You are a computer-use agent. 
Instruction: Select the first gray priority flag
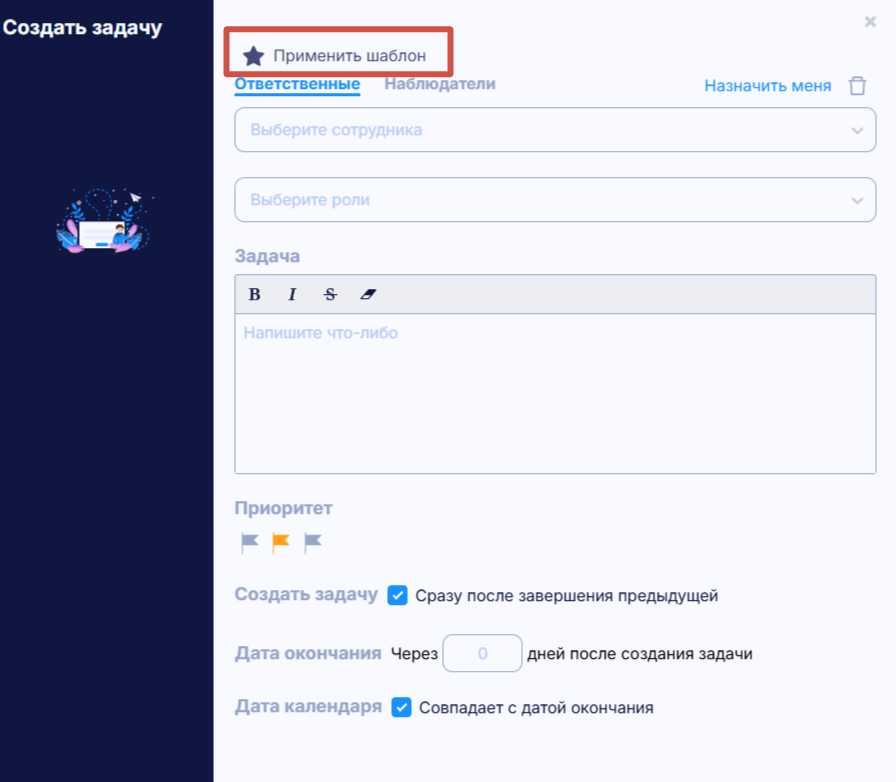click(250, 542)
